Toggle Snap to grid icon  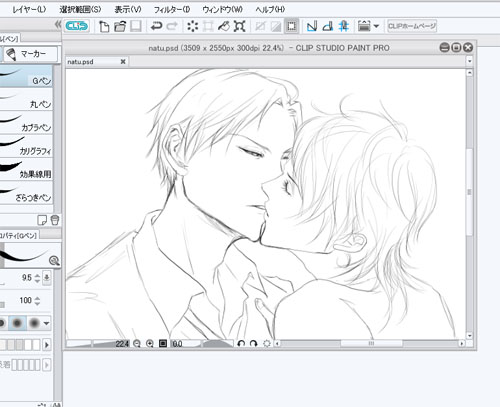[343, 26]
